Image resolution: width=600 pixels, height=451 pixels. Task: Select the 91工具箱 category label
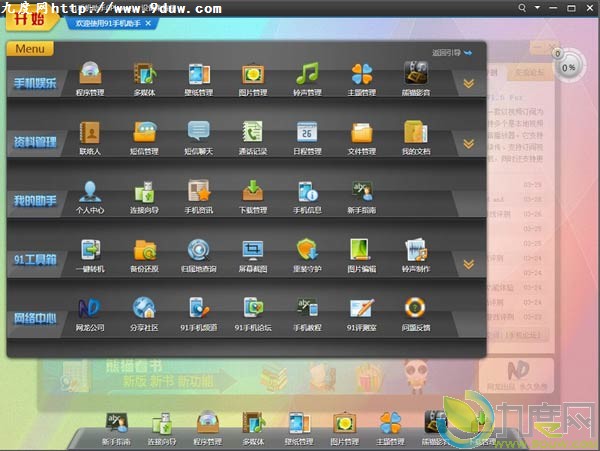coord(35,260)
